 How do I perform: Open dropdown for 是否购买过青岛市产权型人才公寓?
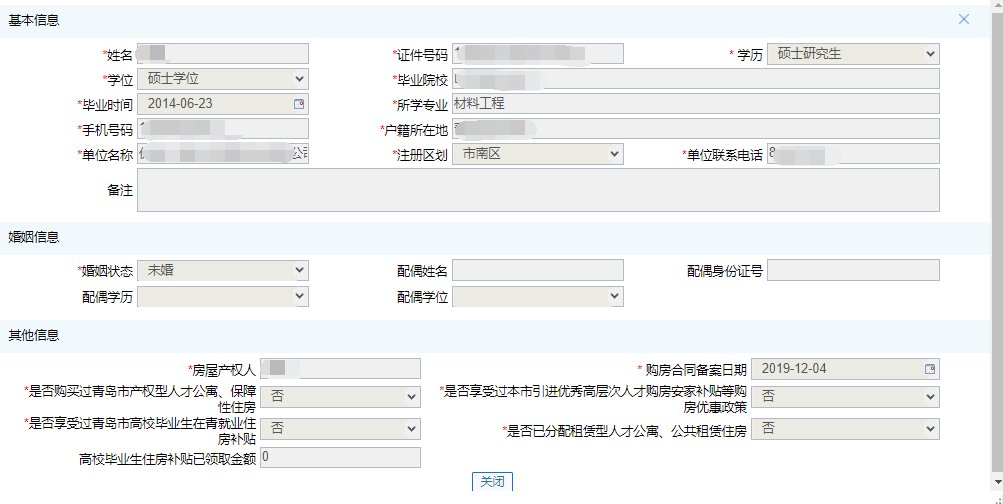pyautogui.click(x=340, y=397)
